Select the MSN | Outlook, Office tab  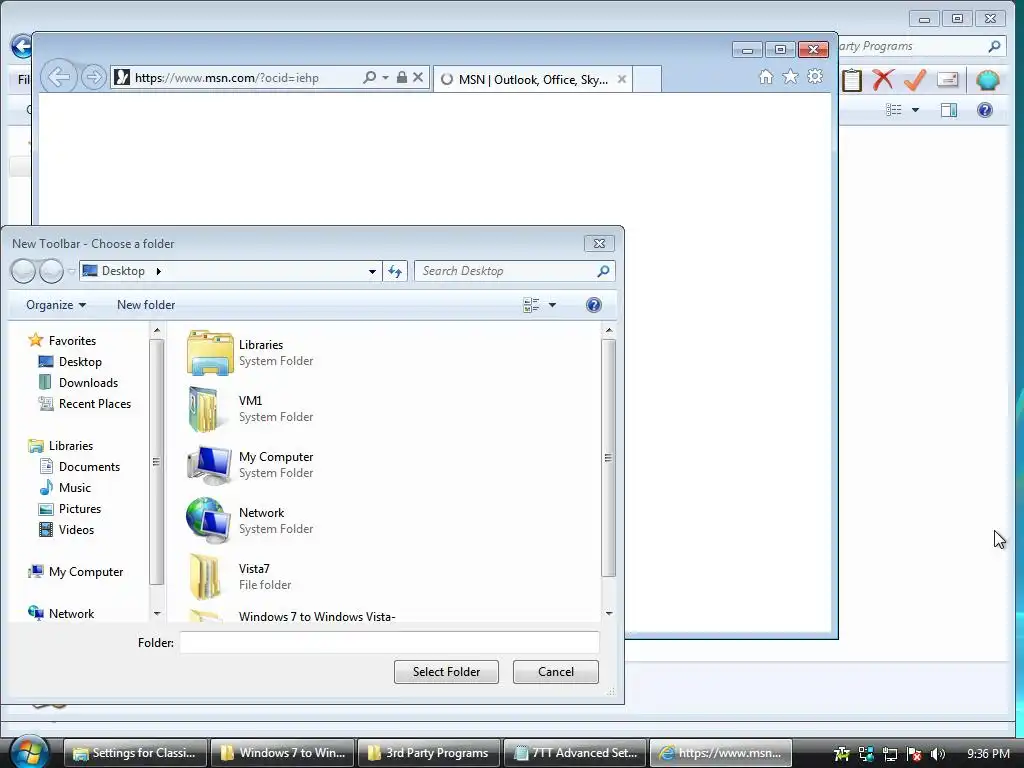(x=532, y=79)
